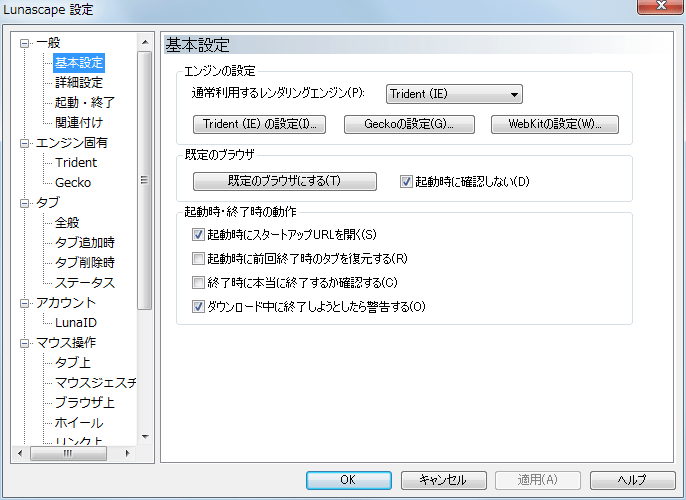The height and width of the screenshot is (500, 686).
Task: Click tree horizontal scrollbar right arrow
Action: coord(128,454)
